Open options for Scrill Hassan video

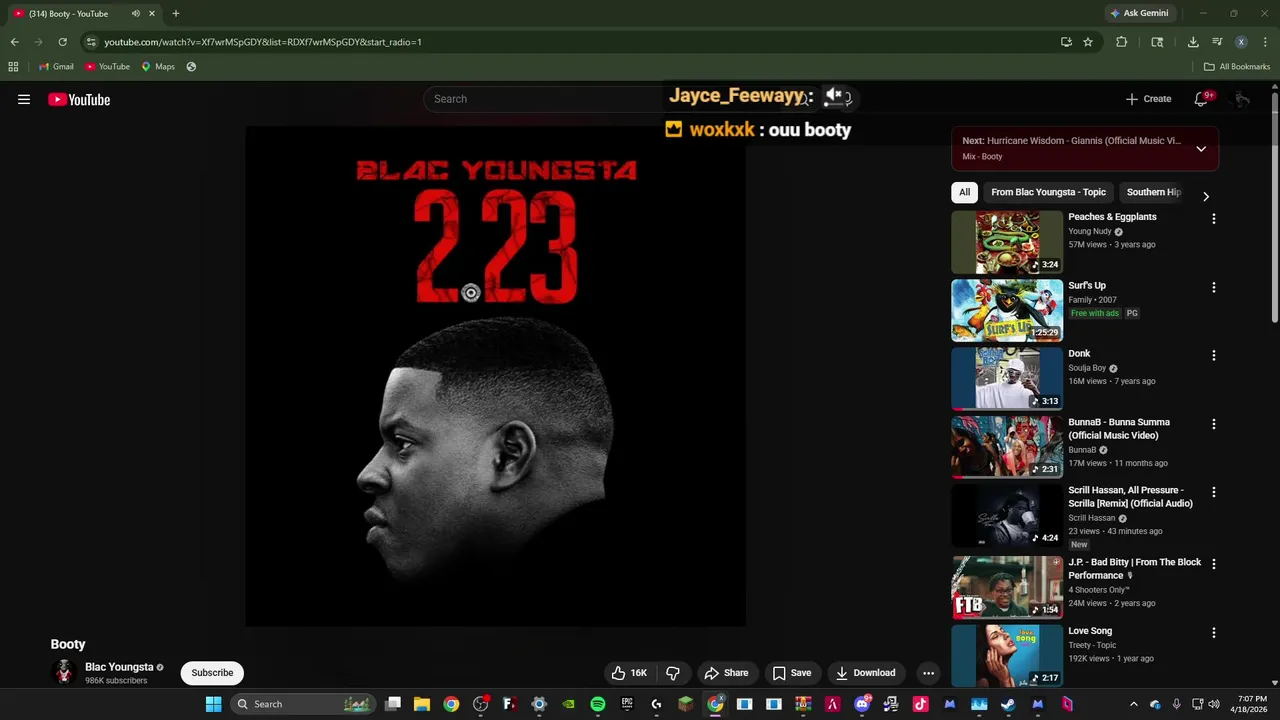pos(1214,492)
